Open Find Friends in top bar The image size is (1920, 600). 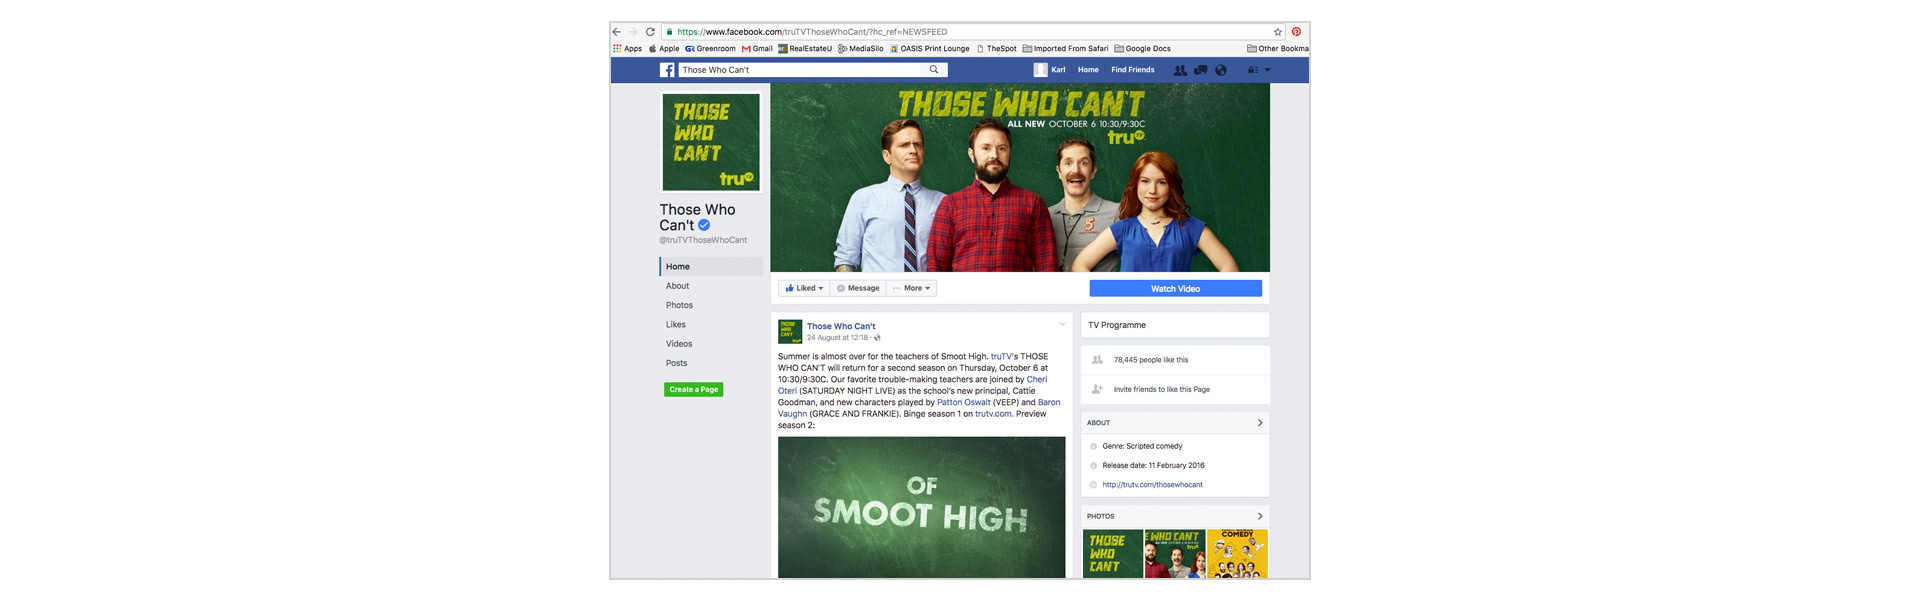click(x=1133, y=70)
